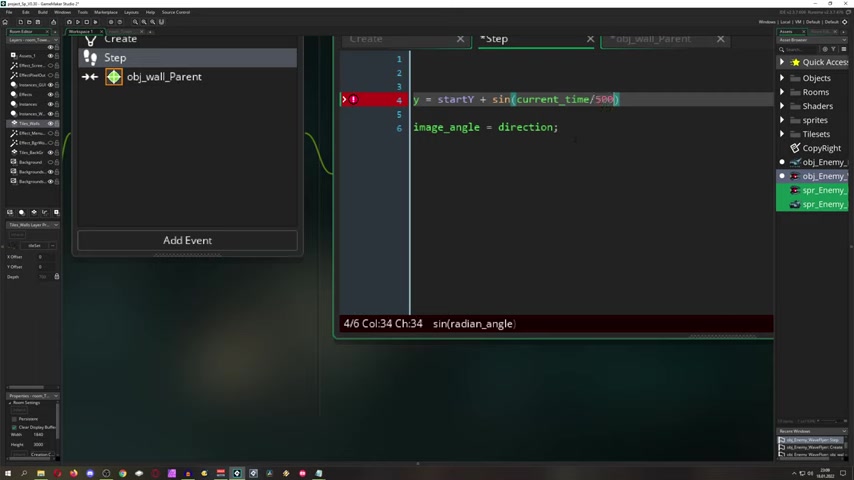Close the Step code tab

590,39
